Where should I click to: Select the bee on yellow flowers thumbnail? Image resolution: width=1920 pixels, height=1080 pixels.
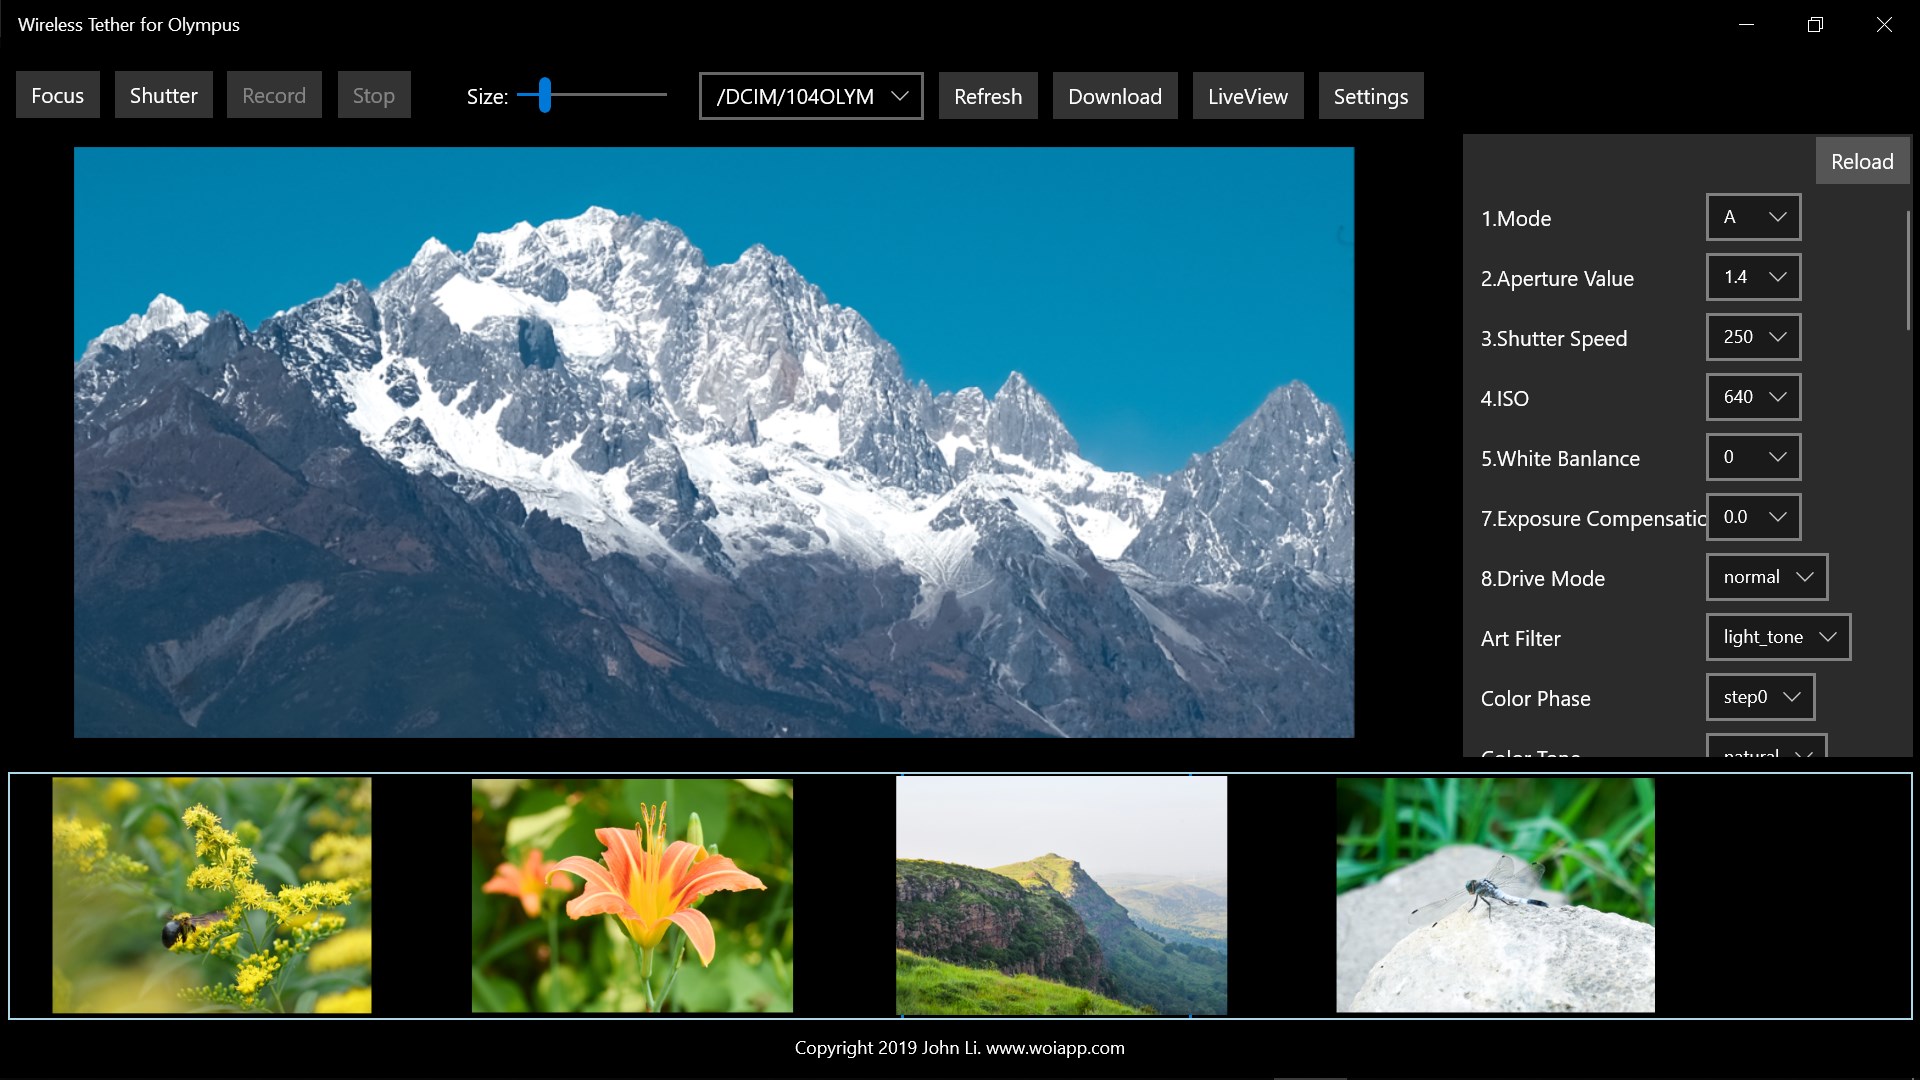pyautogui.click(x=212, y=895)
